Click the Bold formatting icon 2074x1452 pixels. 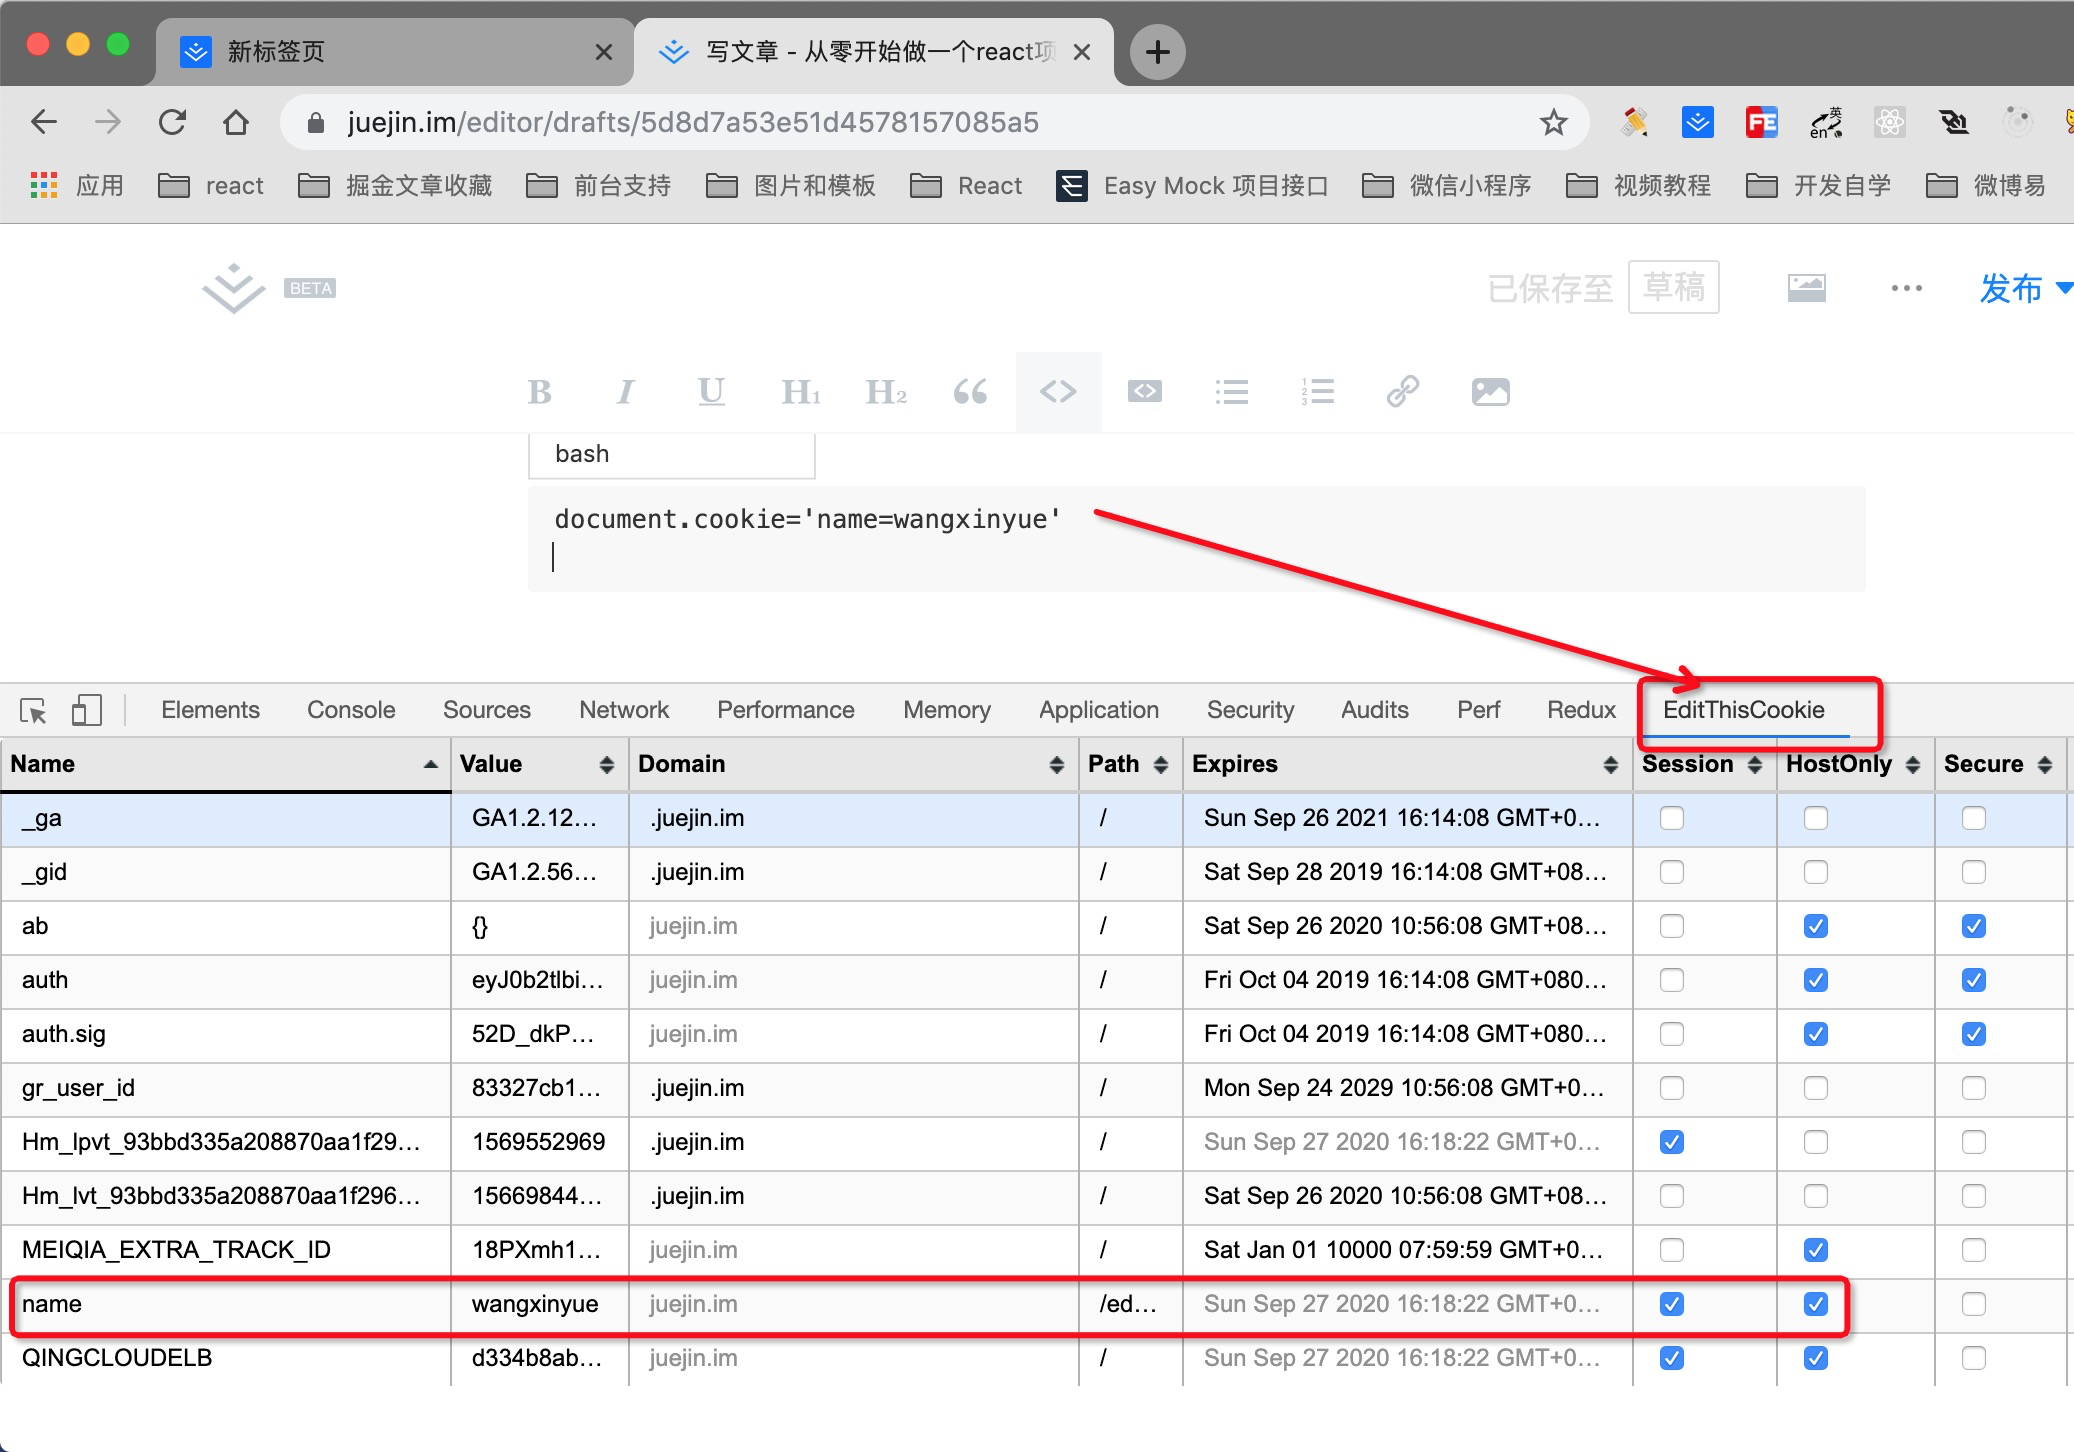[539, 392]
